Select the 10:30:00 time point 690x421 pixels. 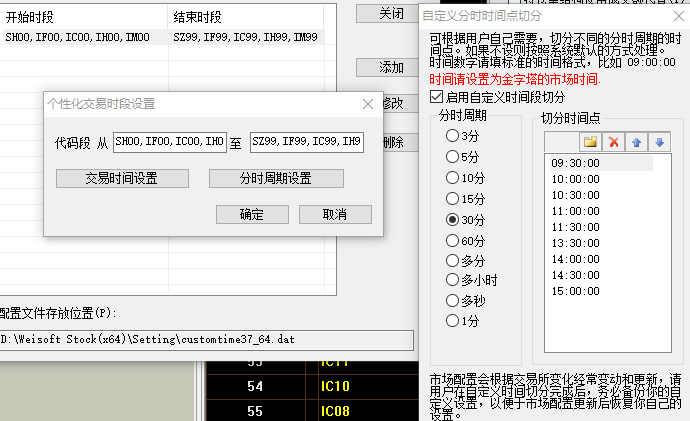point(576,195)
